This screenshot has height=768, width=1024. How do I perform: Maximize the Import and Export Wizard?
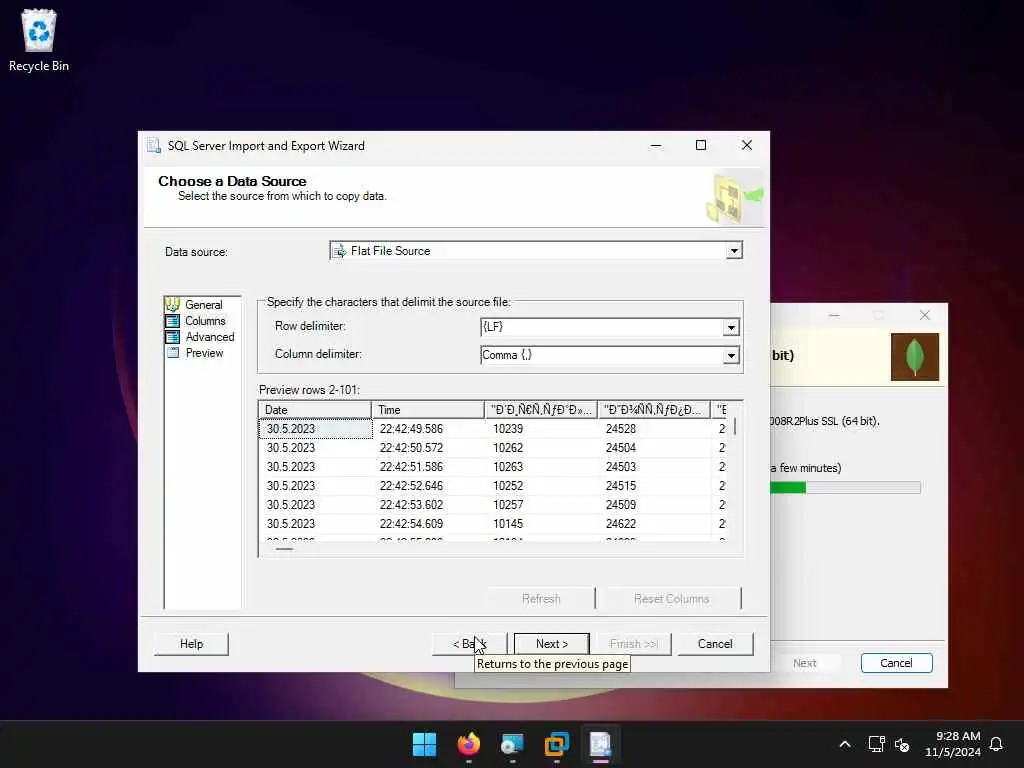(x=701, y=145)
